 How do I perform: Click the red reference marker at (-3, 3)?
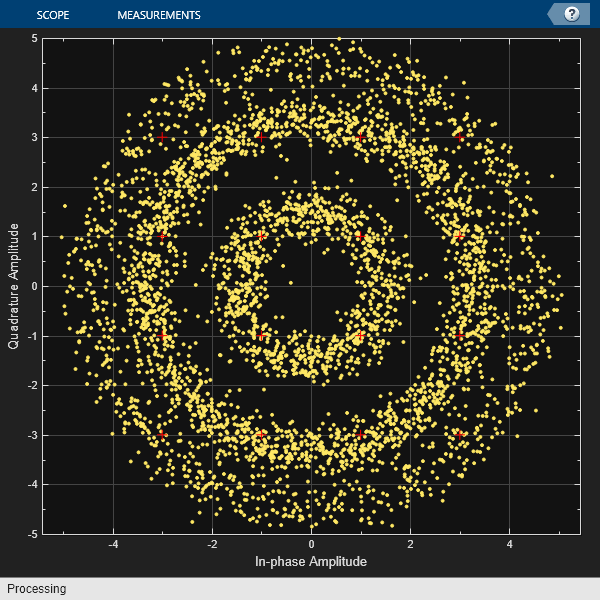click(162, 137)
